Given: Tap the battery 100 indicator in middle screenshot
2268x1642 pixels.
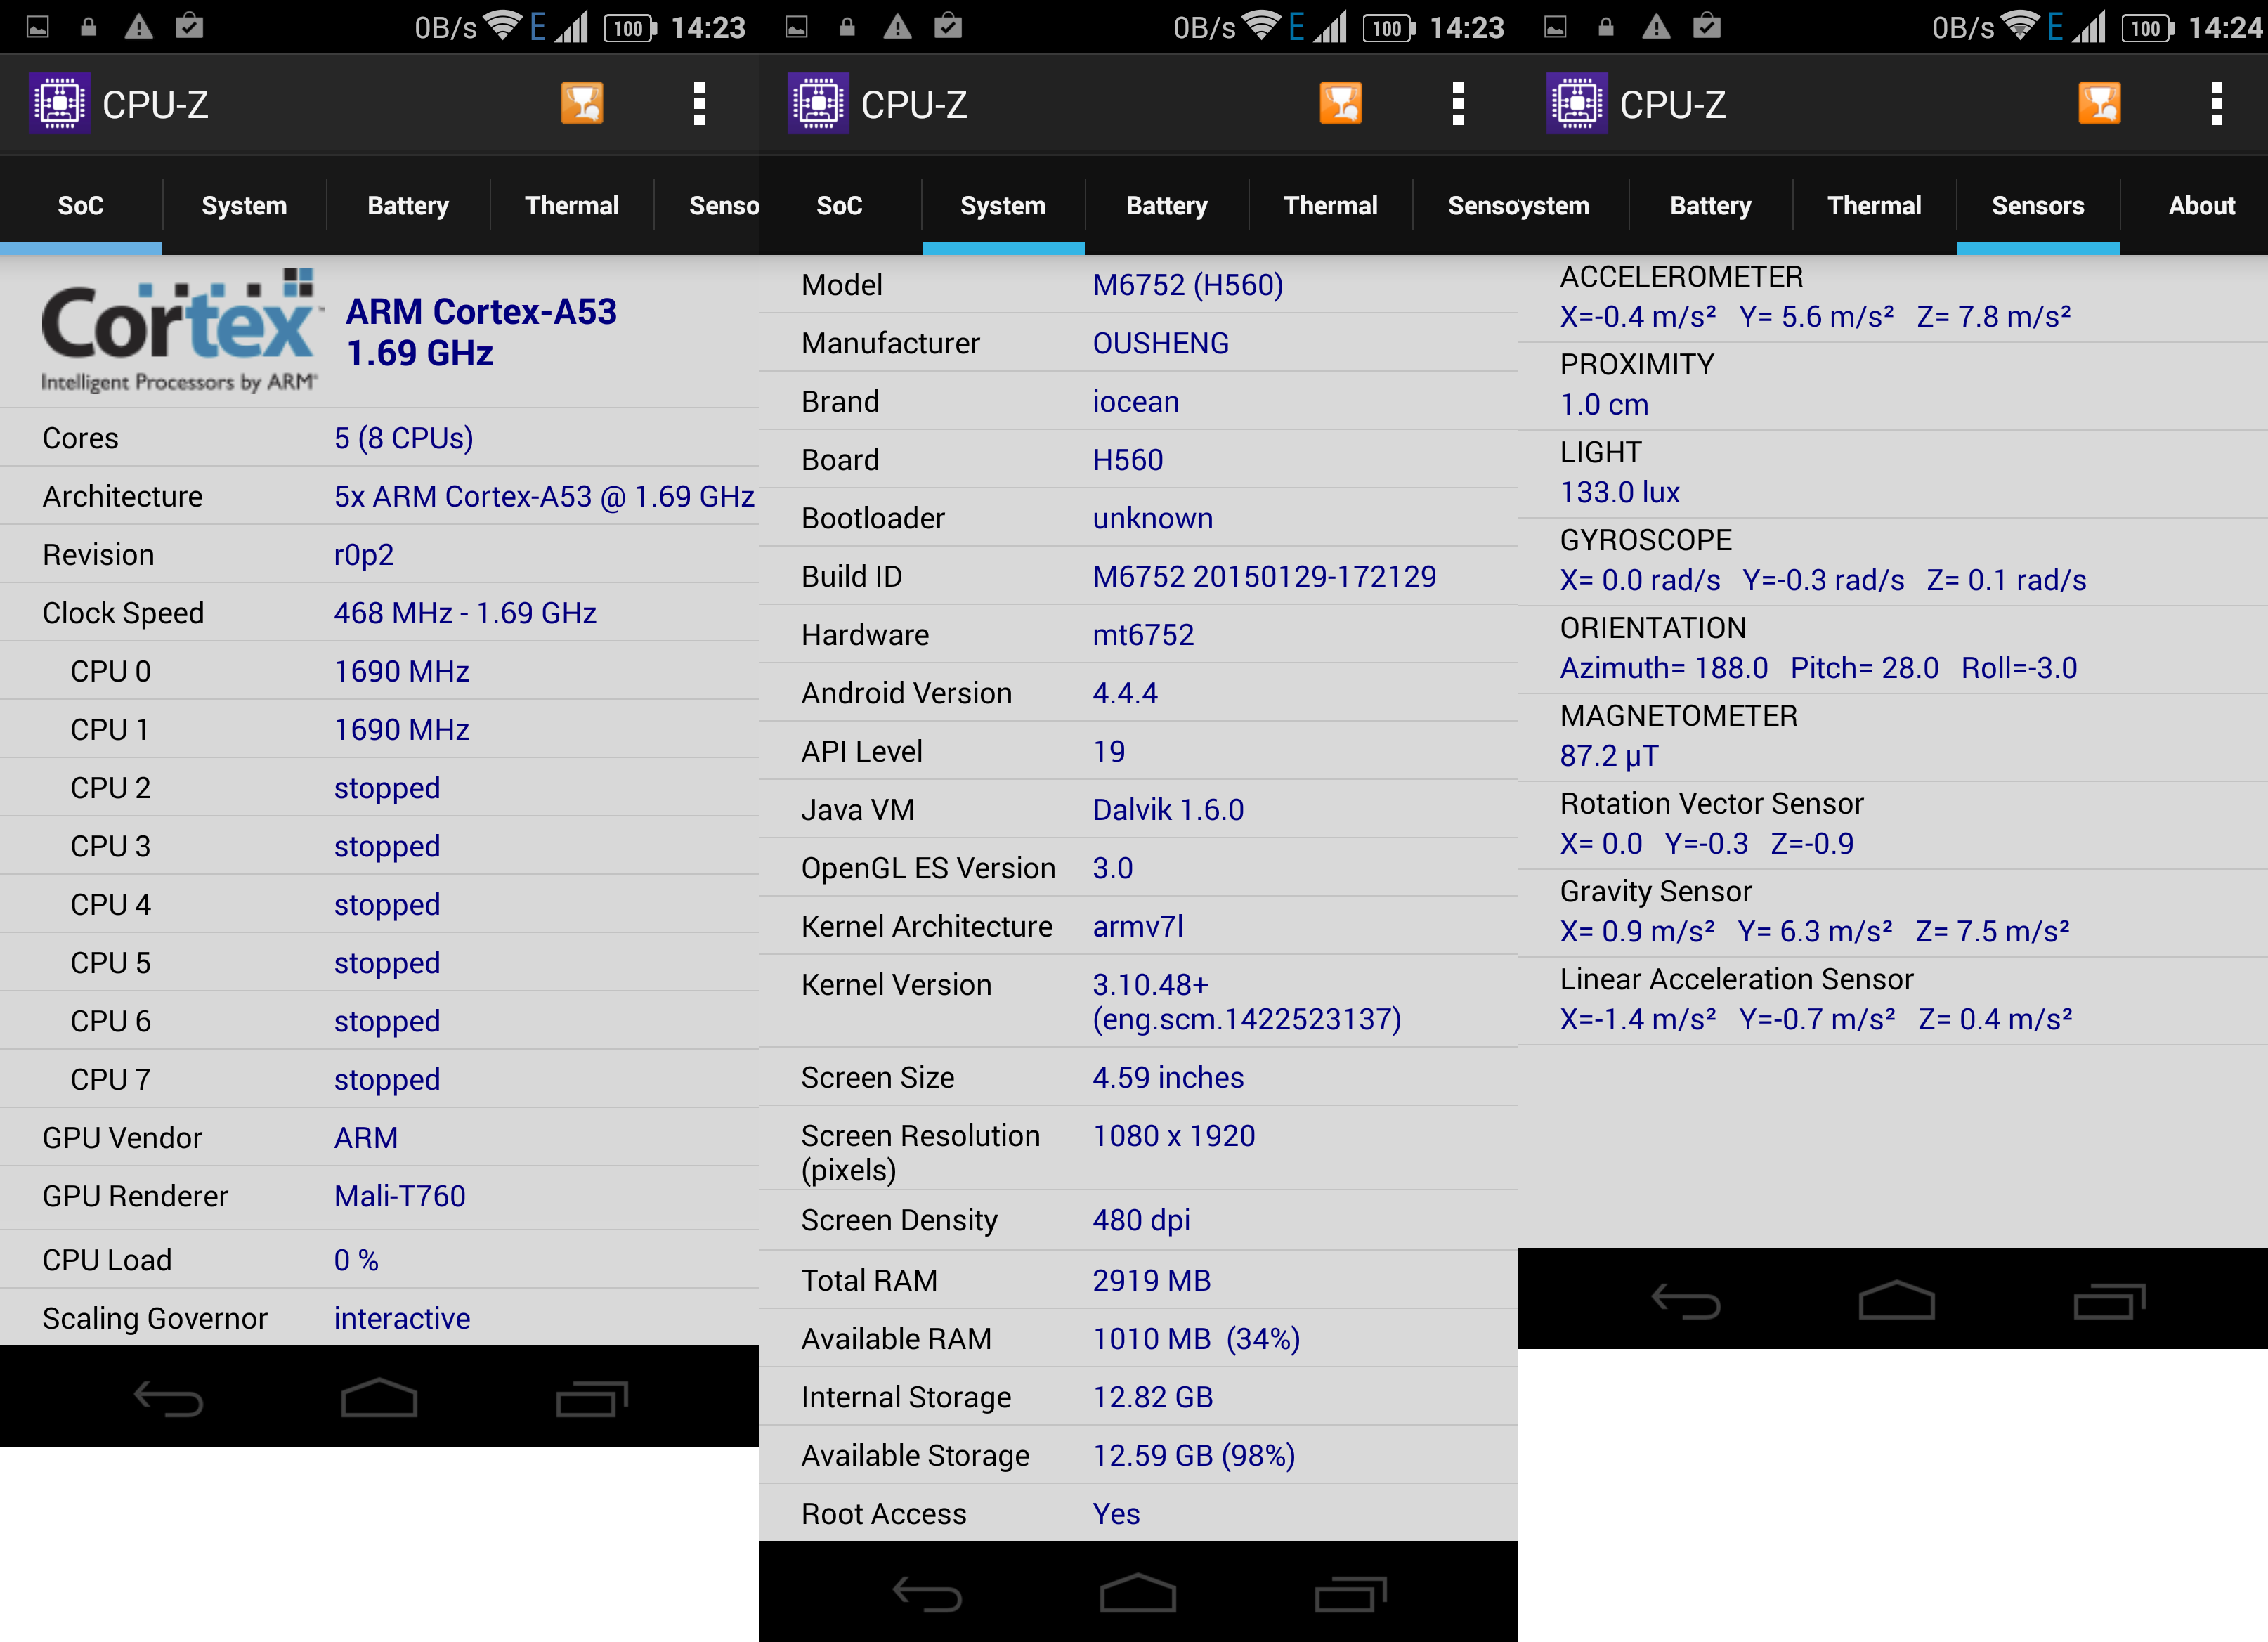Looking at the screenshot, I should (x=1389, y=27).
